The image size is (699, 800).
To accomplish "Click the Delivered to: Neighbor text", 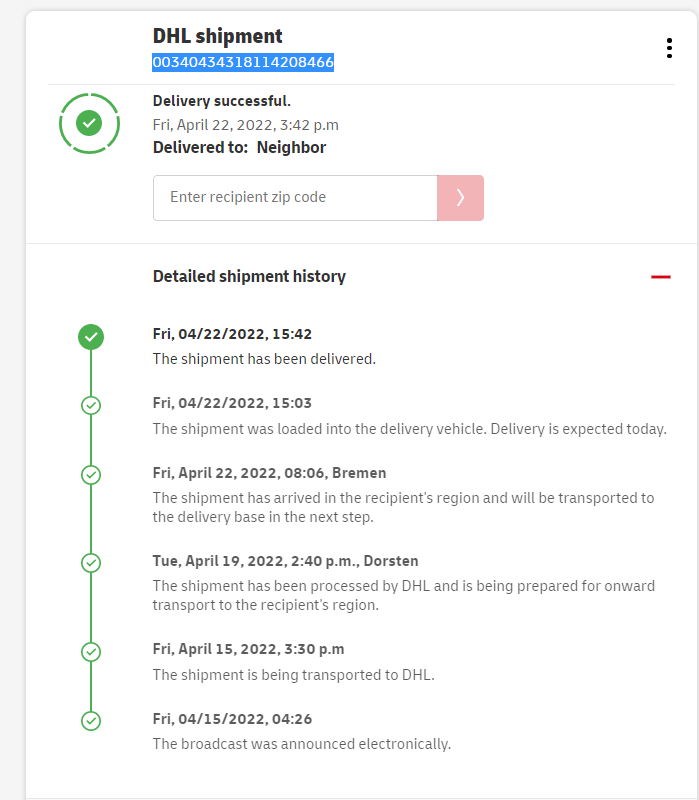I will (239, 148).
